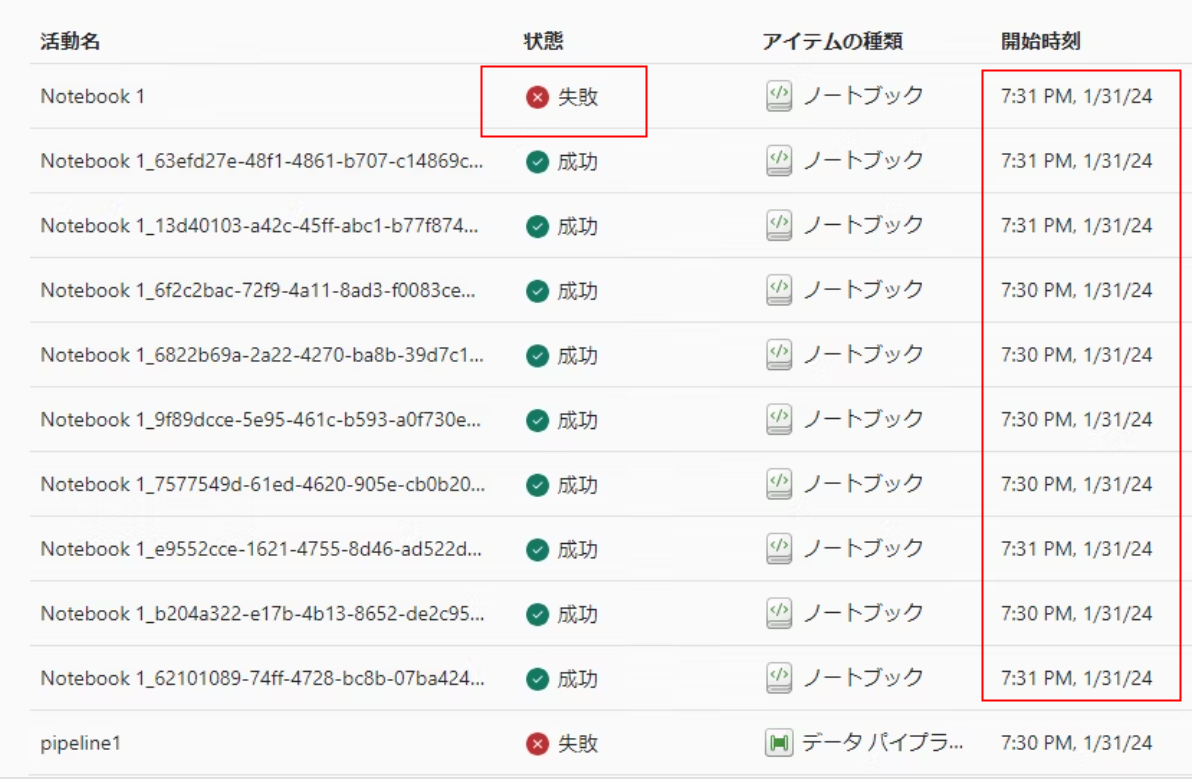1192x782 pixels.
Task: Sort by アイテムの種類 column header
Action: pos(832,41)
